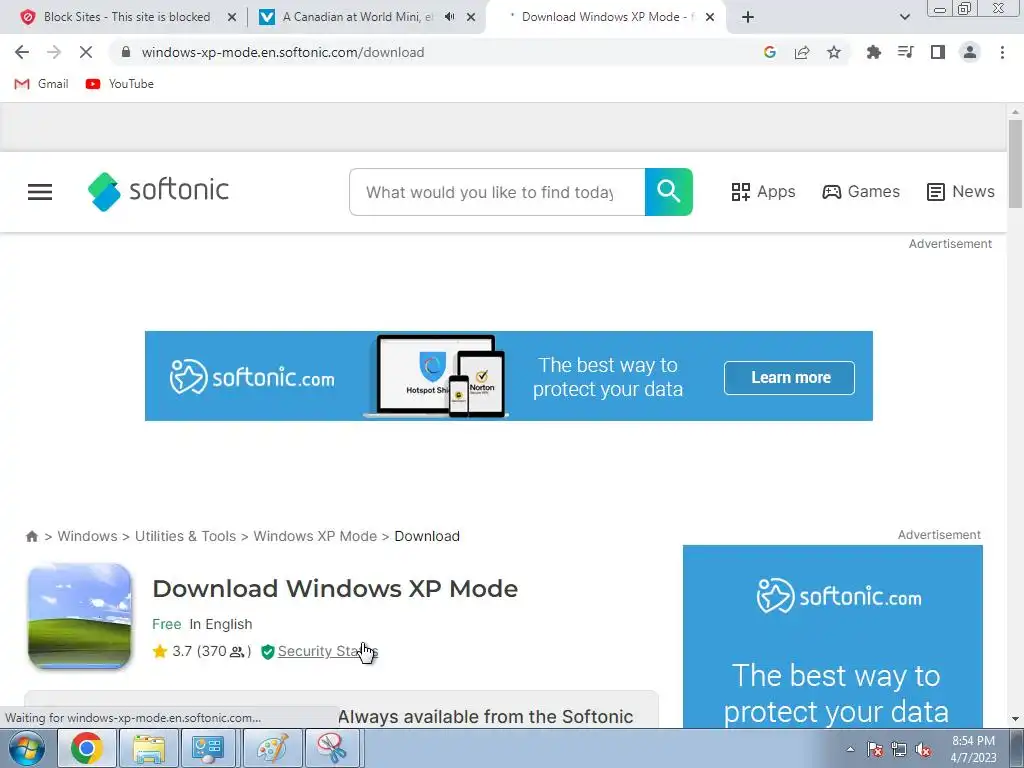The width and height of the screenshot is (1024, 768).
Task: Close the Block Sites tab
Action: 232,18
